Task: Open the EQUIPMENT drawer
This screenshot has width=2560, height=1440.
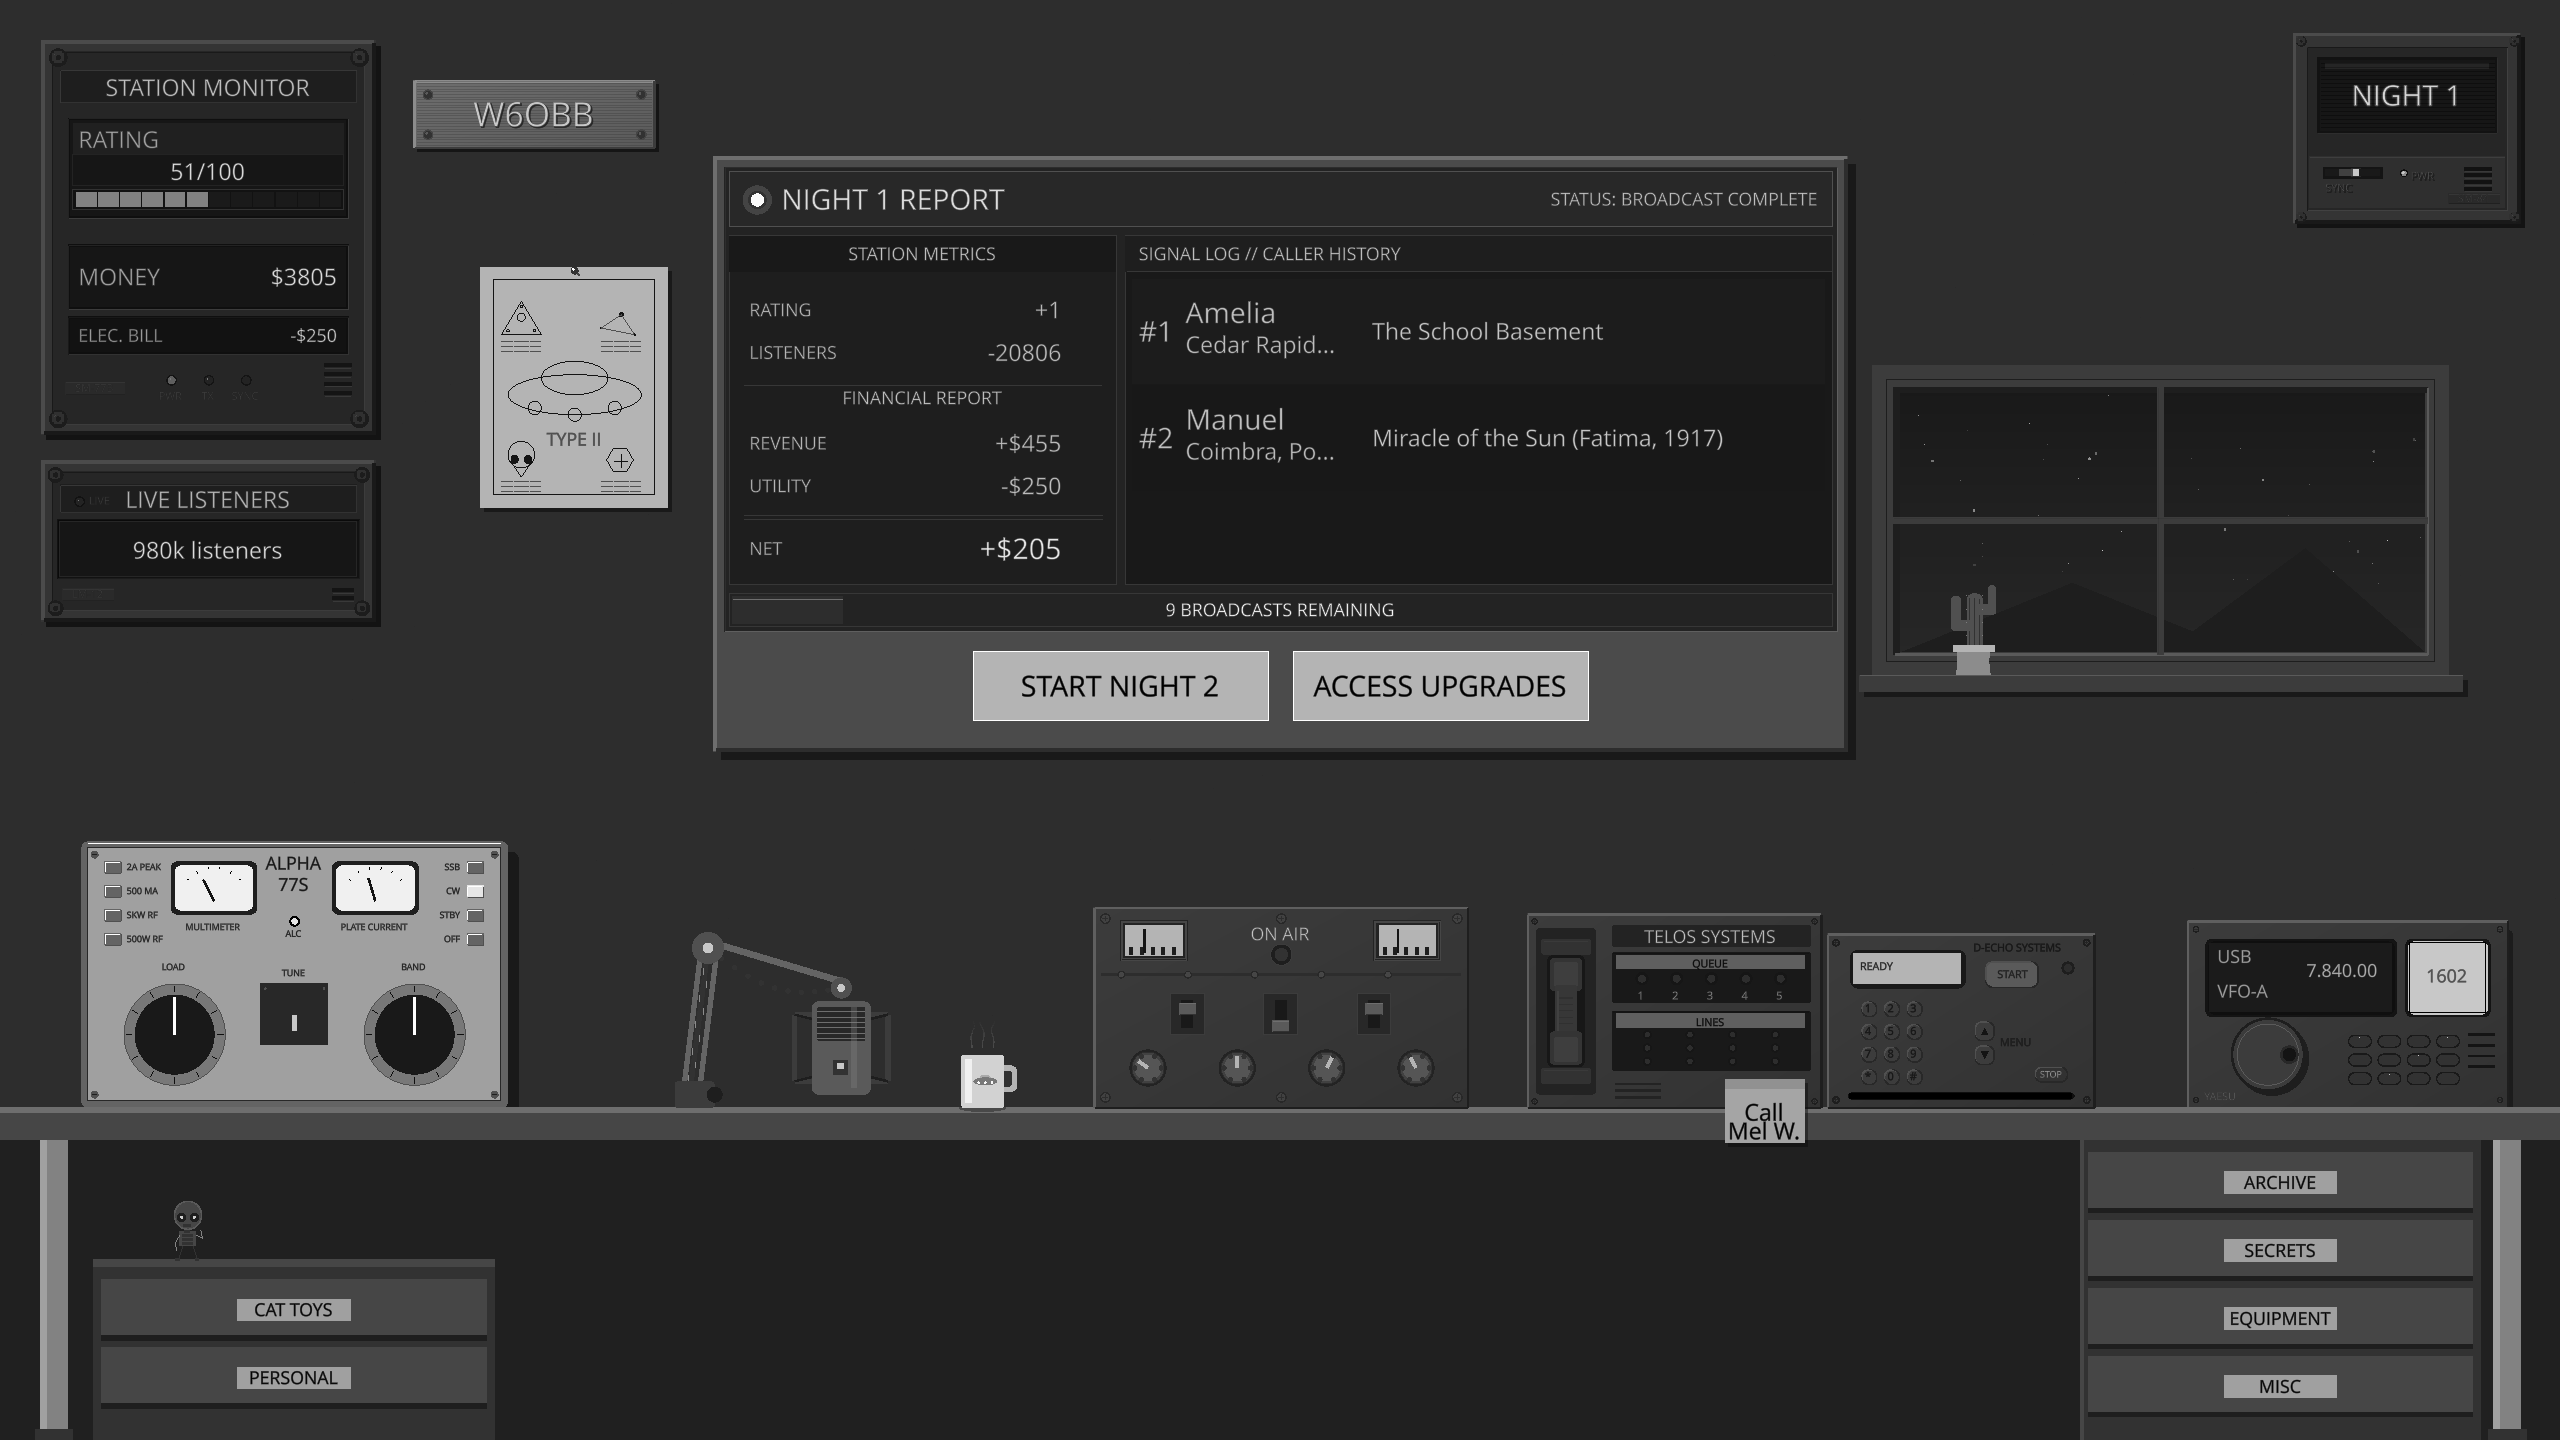Action: [x=2280, y=1318]
